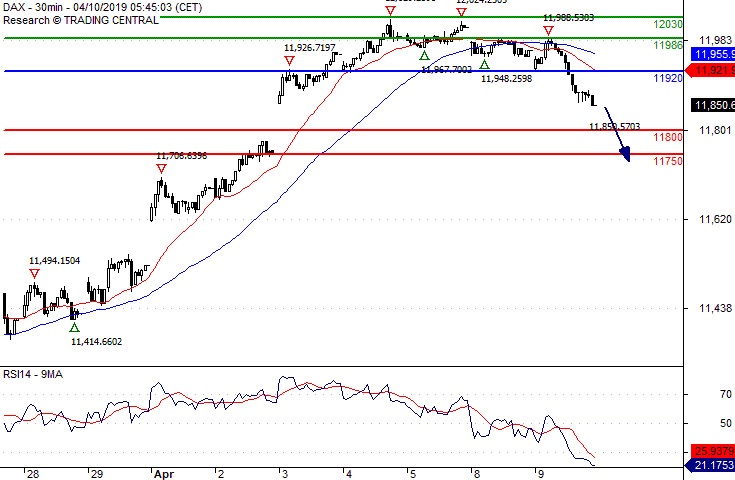Click the red pivot triangle below 11,926.7197

289,60
